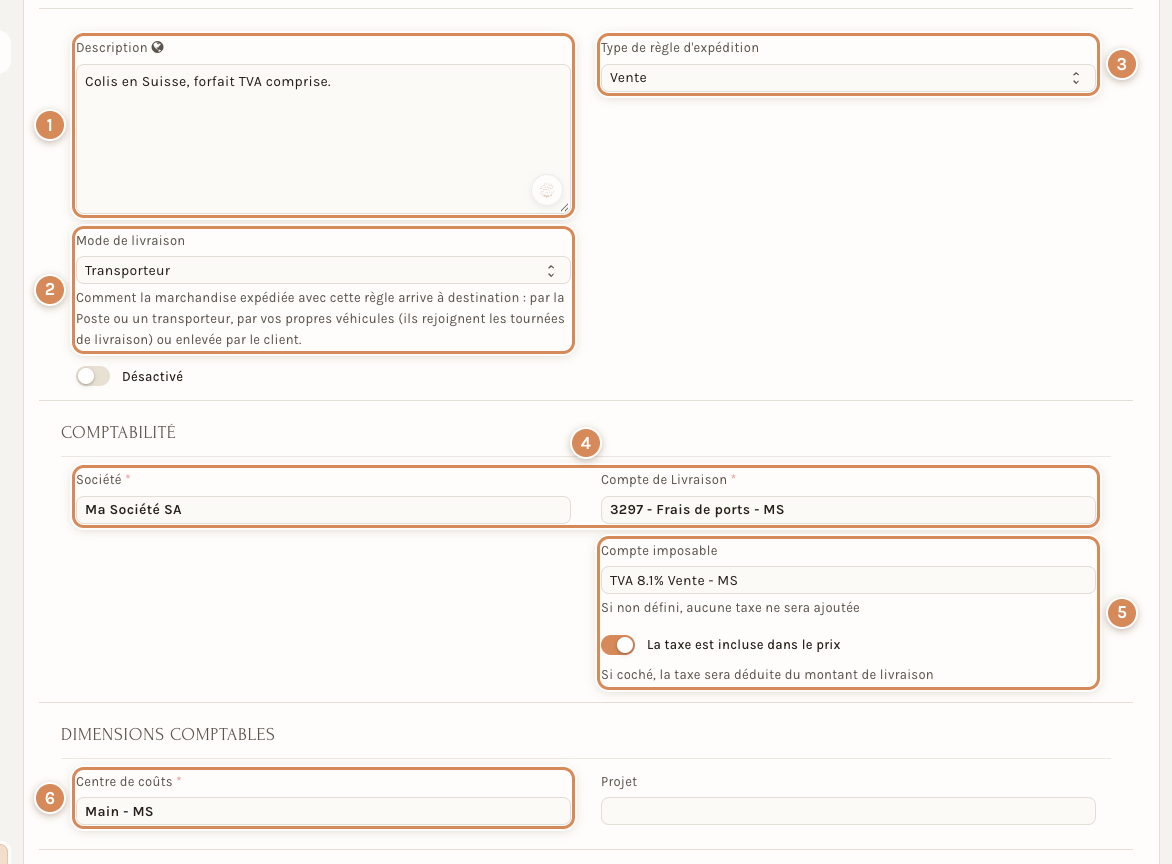This screenshot has width=1172, height=864.
Task: Click the resize grip of Description textarea
Action: 564,208
